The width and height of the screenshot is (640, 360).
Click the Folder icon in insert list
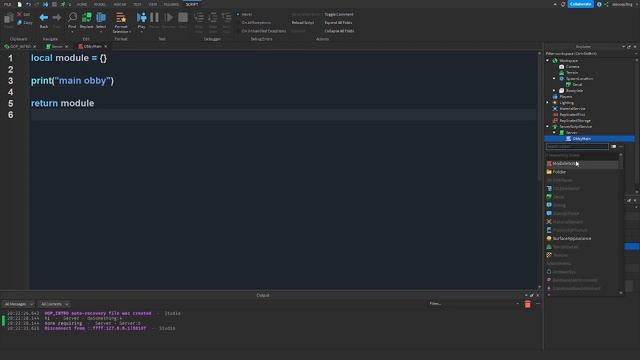click(x=549, y=172)
